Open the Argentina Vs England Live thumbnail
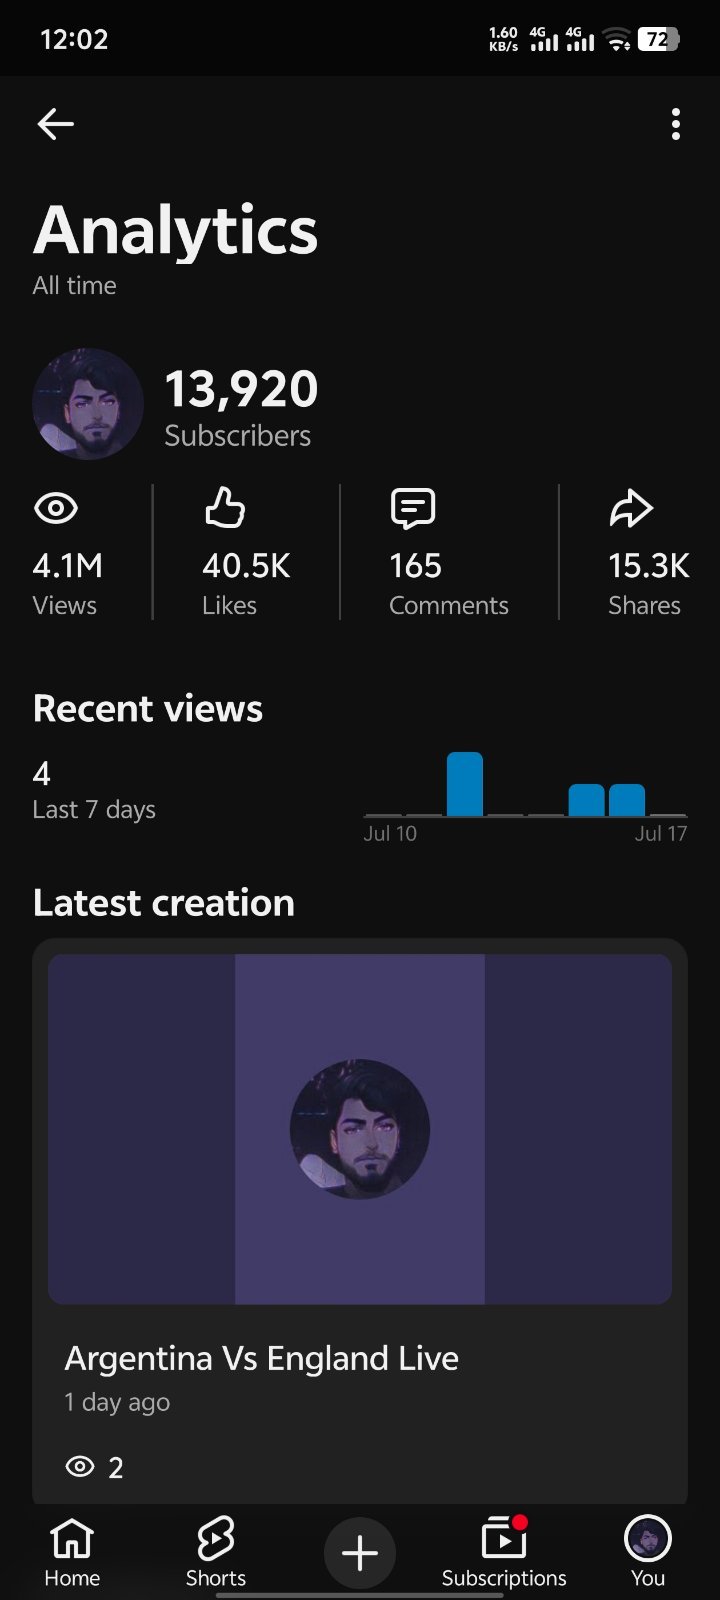 pos(360,1129)
